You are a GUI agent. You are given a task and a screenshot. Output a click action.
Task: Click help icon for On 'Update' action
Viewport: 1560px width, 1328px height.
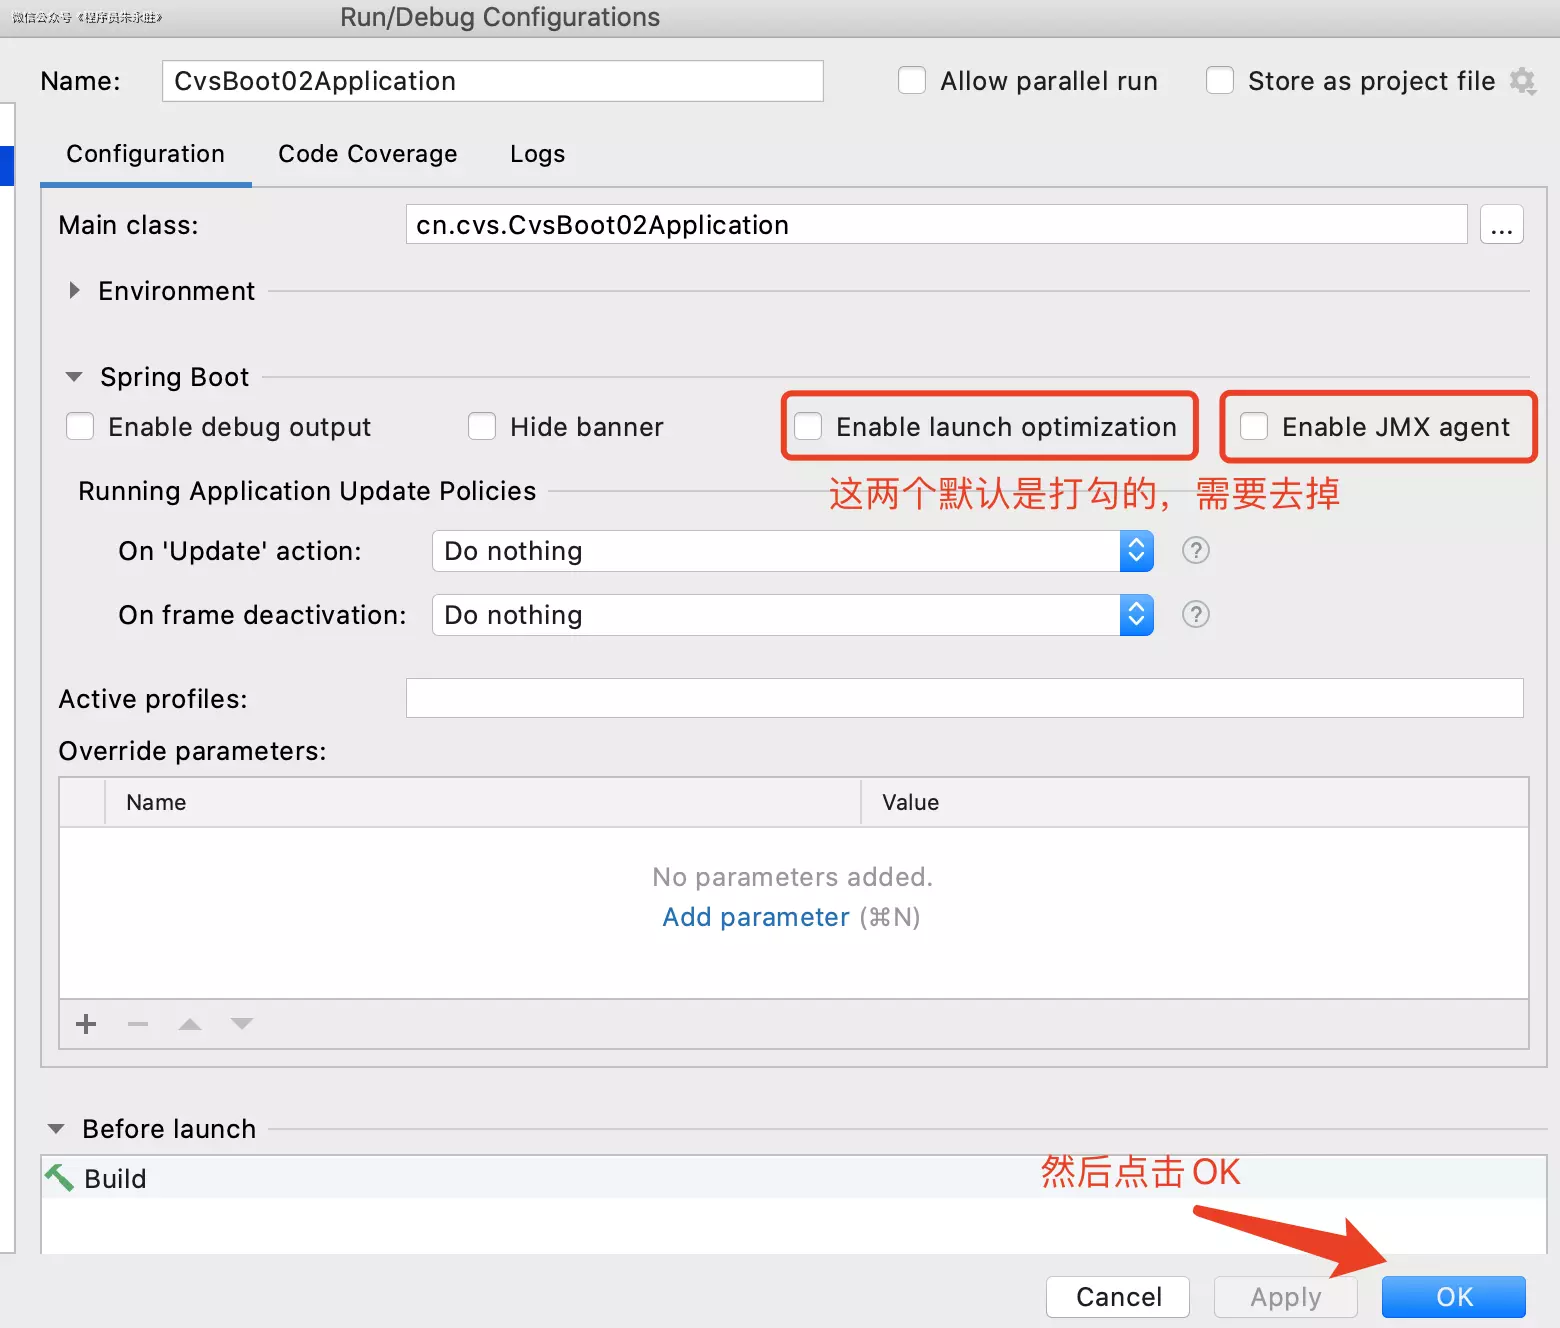pos(1195,551)
